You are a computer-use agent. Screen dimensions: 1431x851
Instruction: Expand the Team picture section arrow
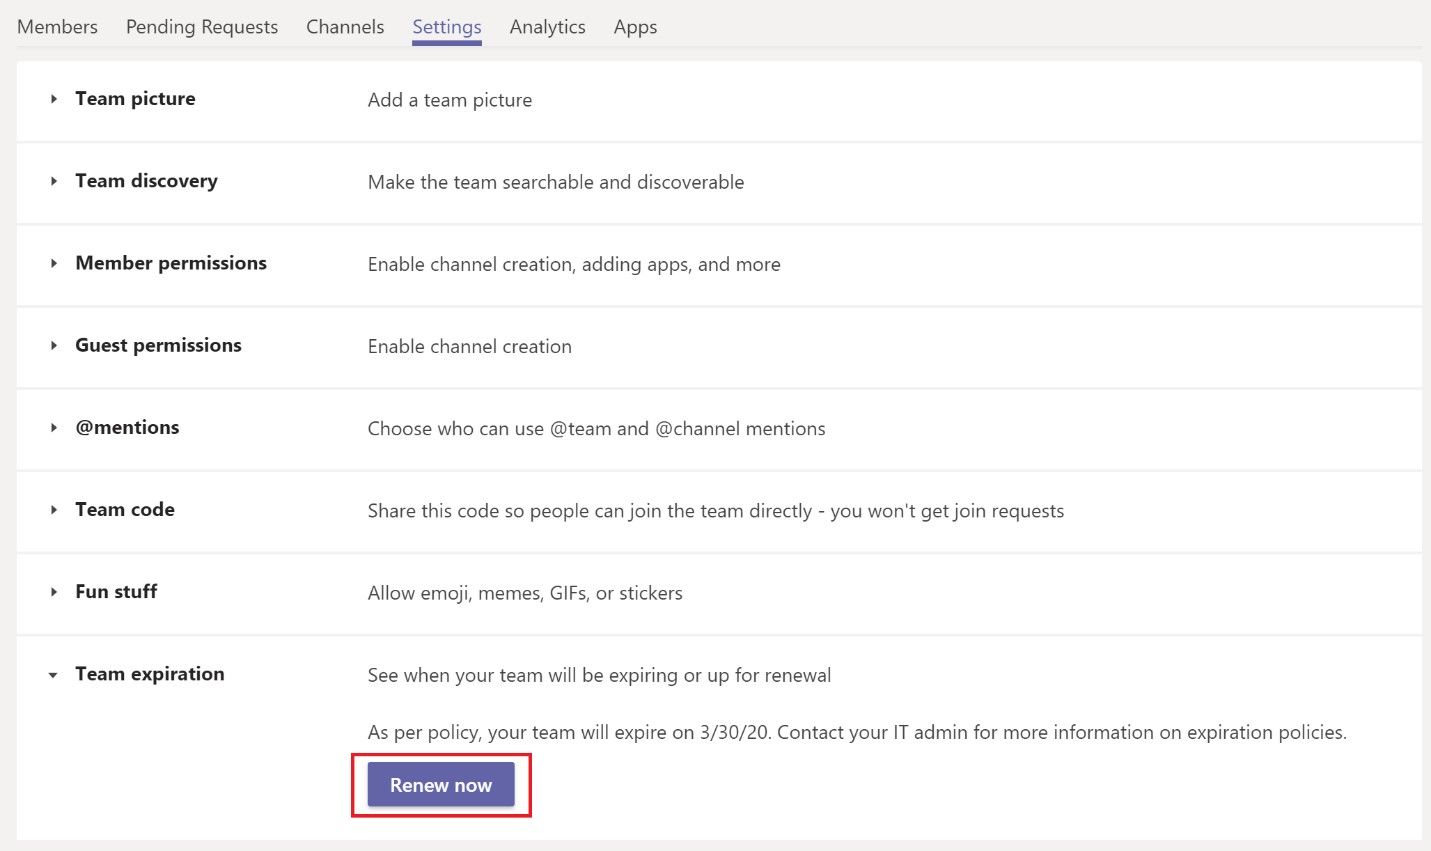[x=54, y=99]
